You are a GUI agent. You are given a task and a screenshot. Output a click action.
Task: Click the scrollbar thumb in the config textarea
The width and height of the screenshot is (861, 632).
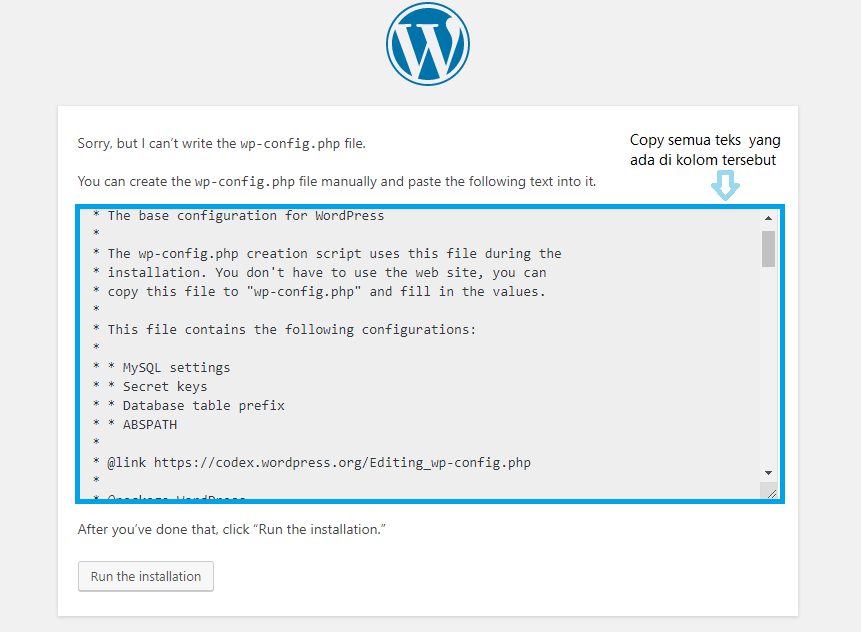[768, 249]
